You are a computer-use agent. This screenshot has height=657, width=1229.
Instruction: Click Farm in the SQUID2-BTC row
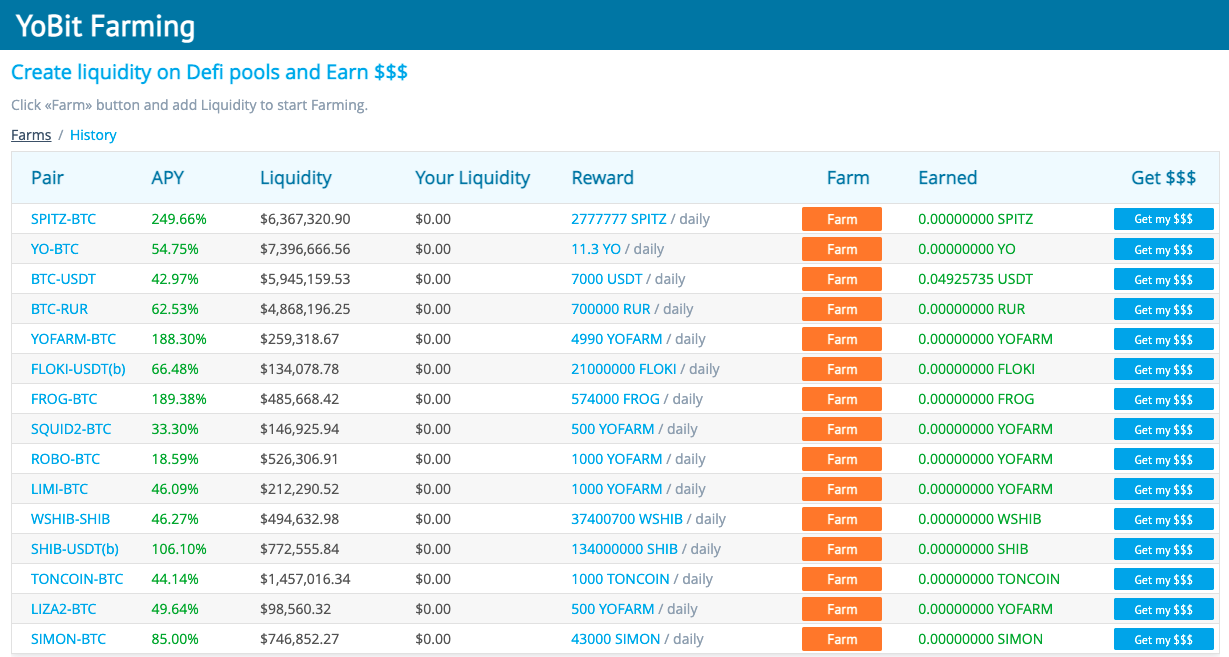click(x=842, y=429)
